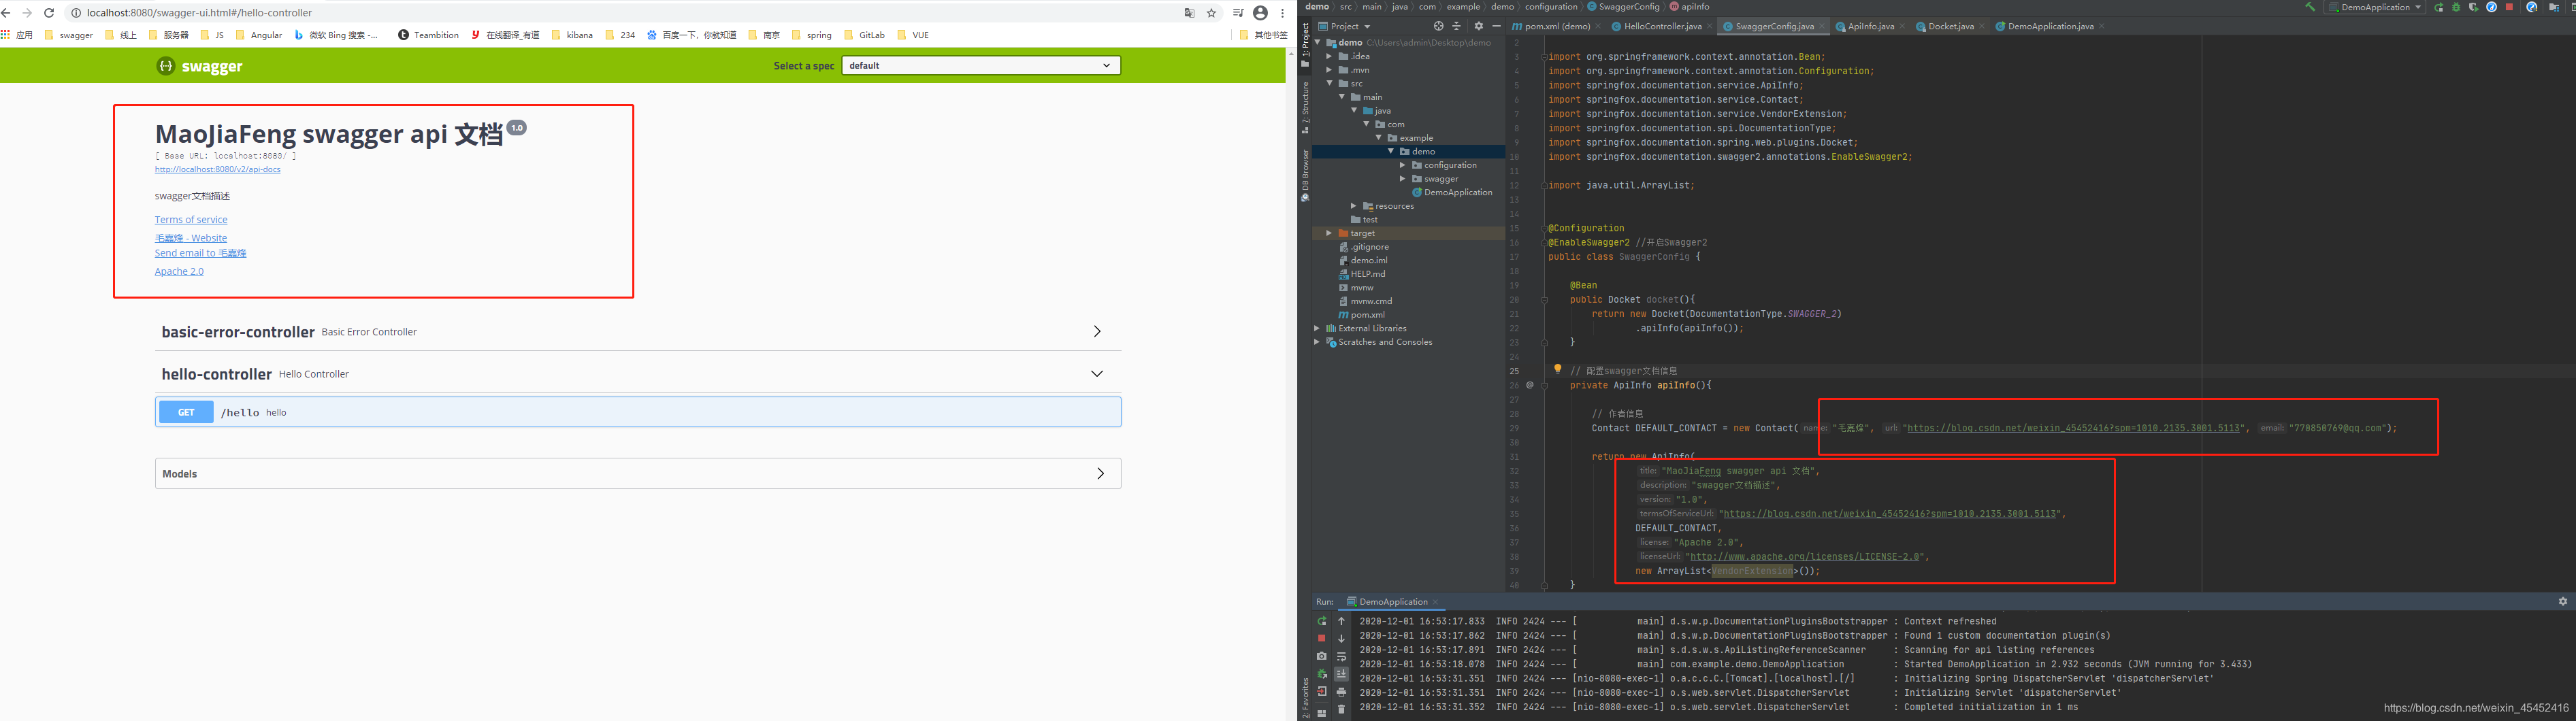Click the lightbulb intention icon at line 25
2576x721 pixels.
(1557, 369)
